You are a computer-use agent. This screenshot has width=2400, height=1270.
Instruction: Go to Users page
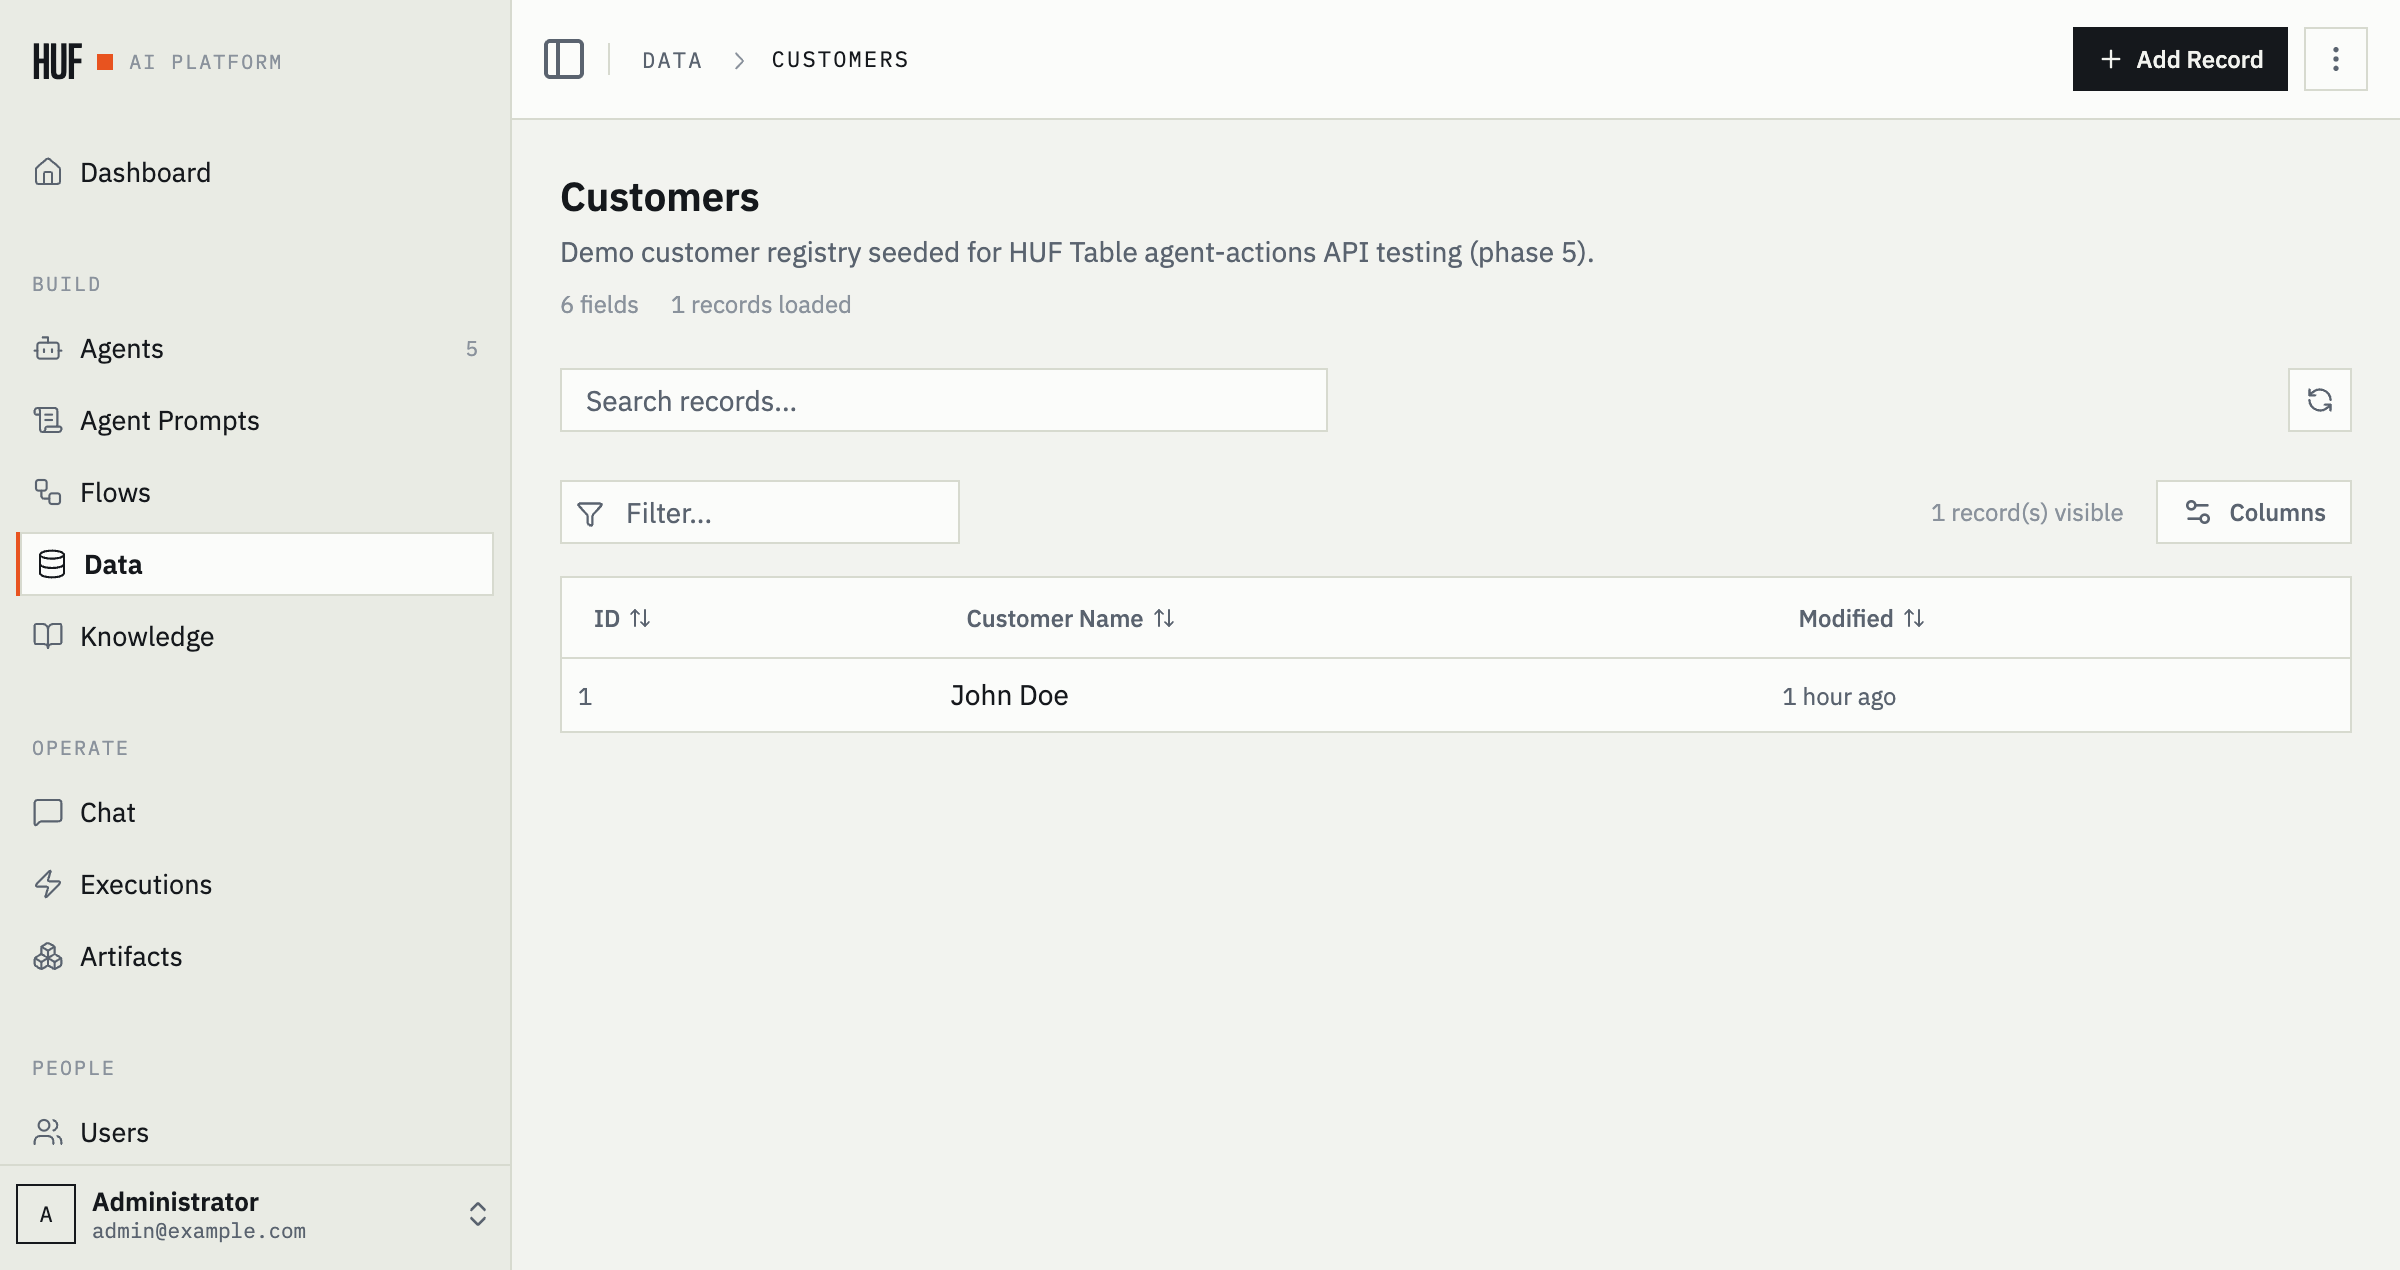[x=255, y=1132]
